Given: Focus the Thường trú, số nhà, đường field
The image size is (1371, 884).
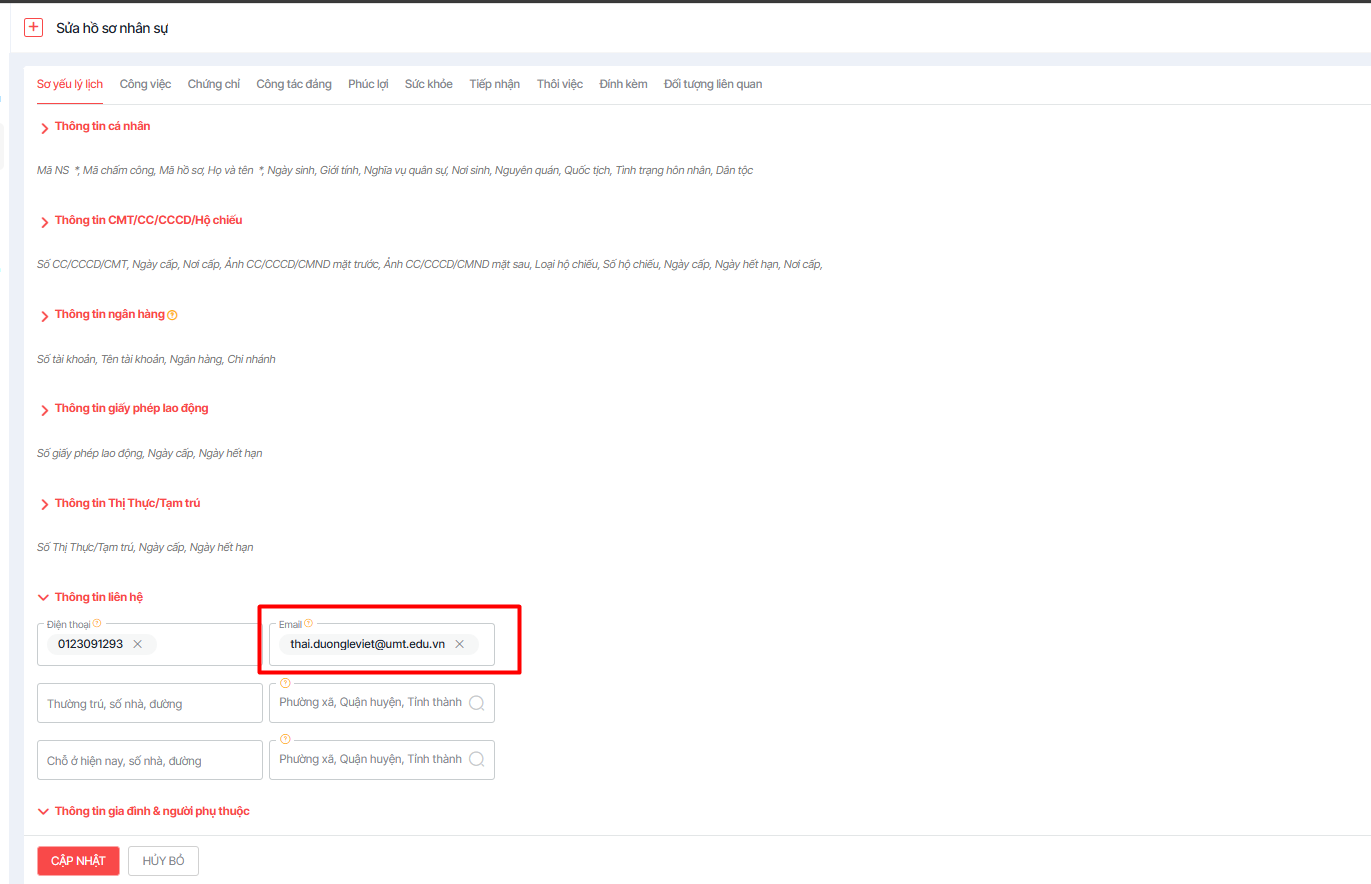Looking at the screenshot, I should (x=149, y=703).
